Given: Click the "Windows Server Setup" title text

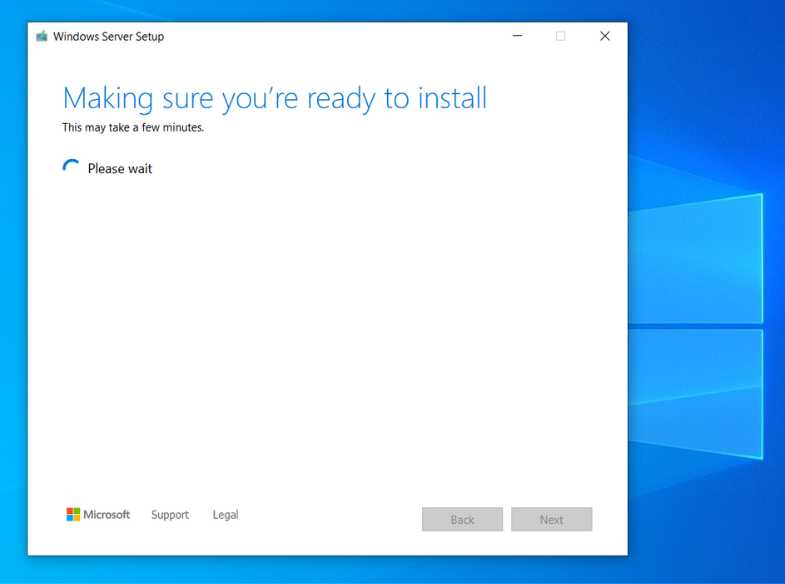Looking at the screenshot, I should (x=108, y=37).
